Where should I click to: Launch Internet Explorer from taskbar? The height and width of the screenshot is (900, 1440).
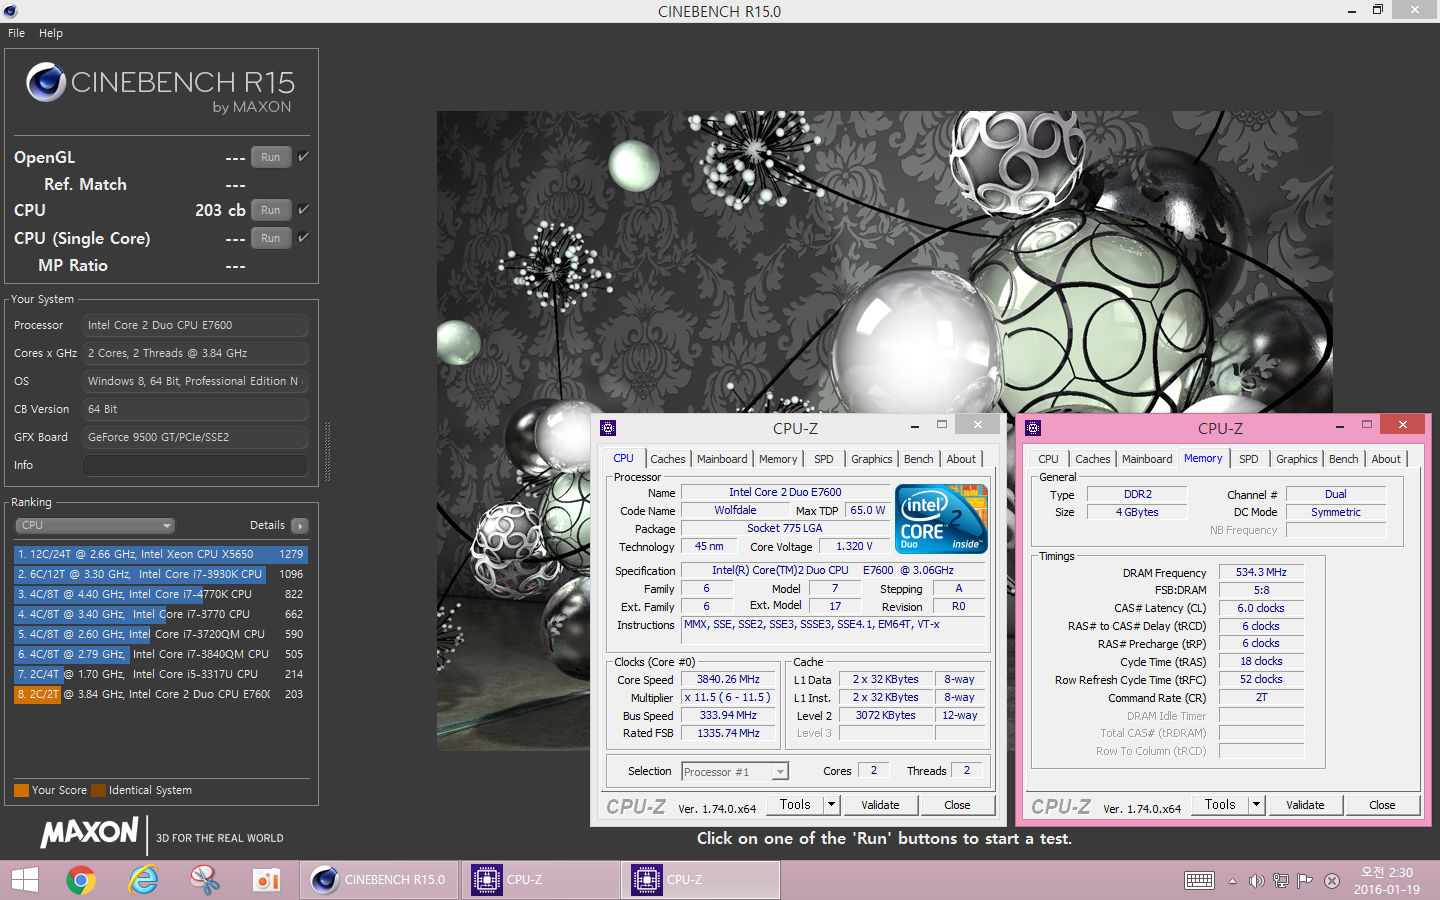point(144,880)
